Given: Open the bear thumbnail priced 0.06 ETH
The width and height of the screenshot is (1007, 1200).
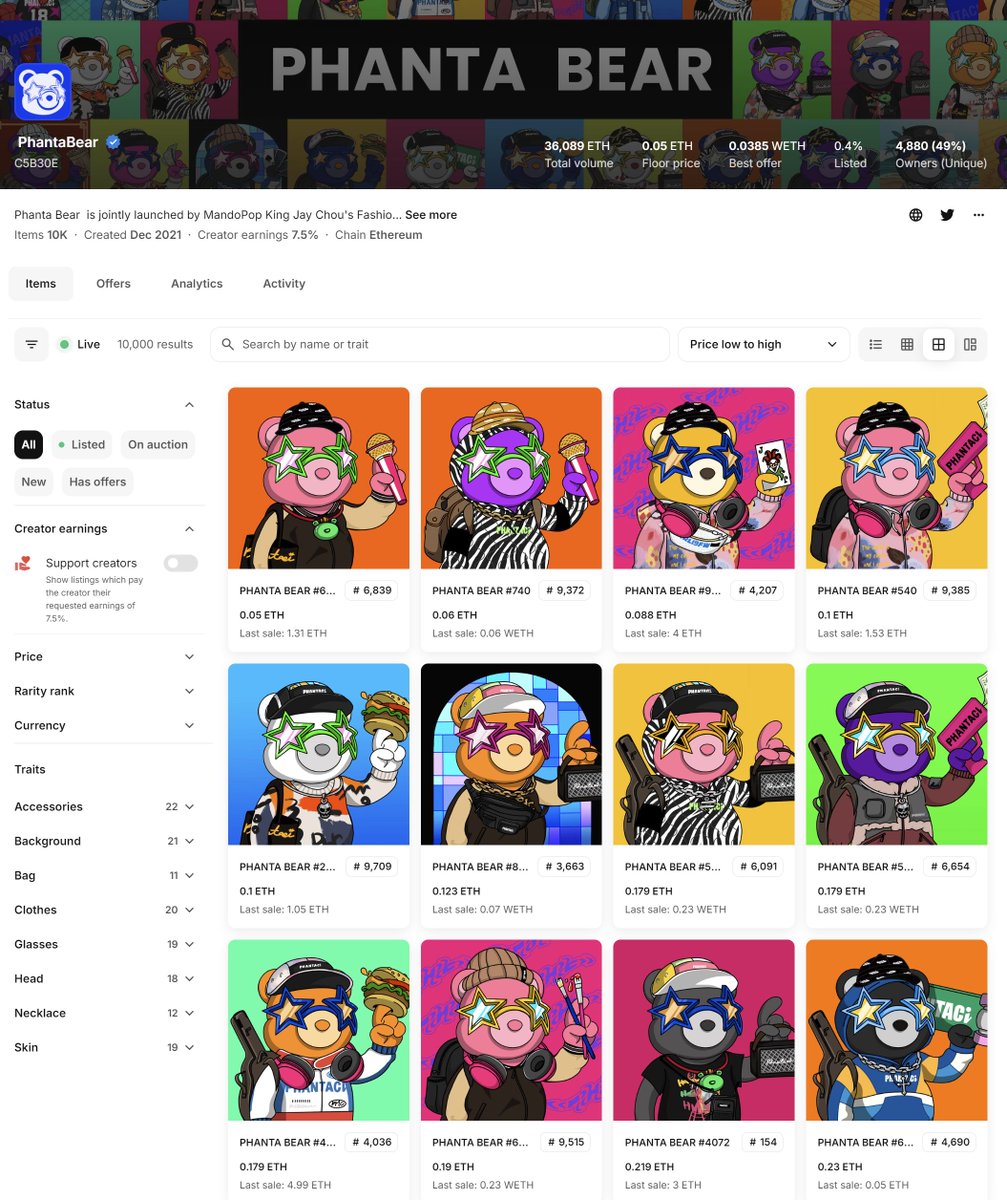Looking at the screenshot, I should pos(511,478).
